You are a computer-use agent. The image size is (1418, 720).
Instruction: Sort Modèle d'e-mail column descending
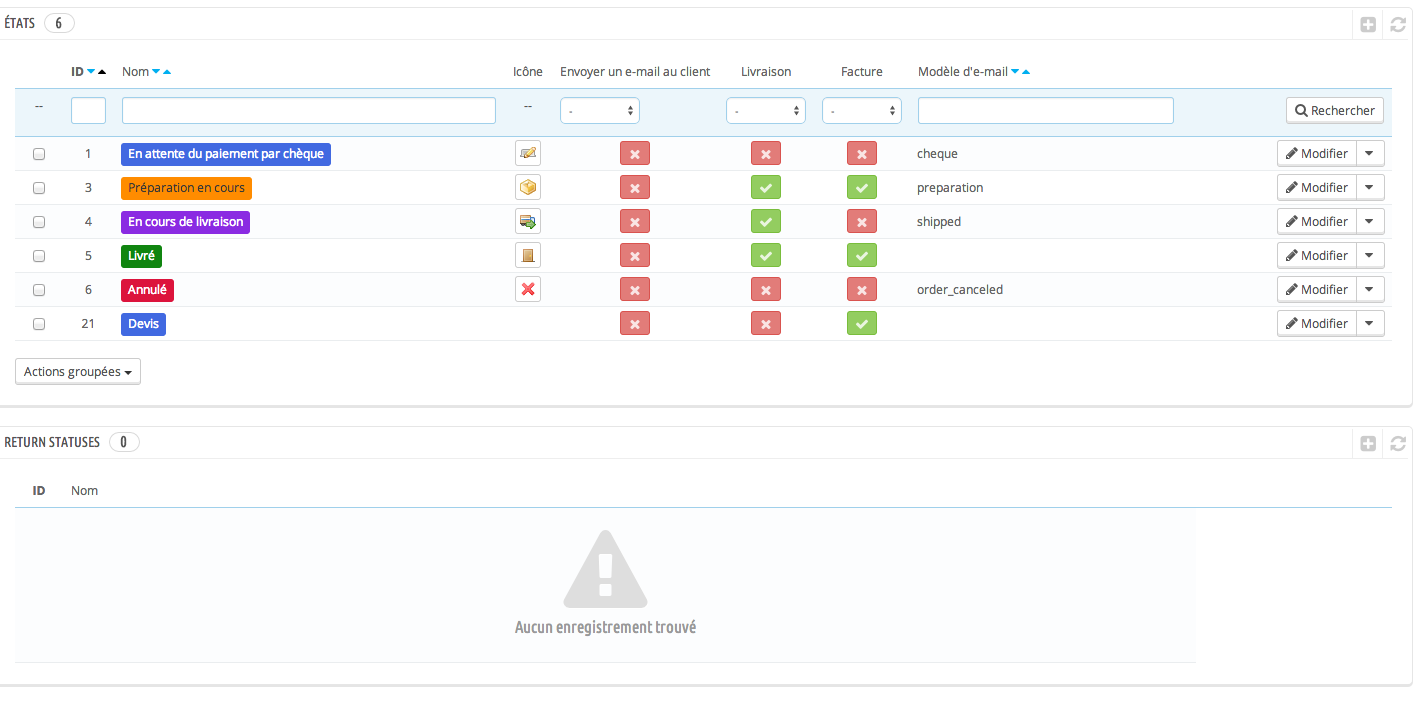(x=1015, y=72)
